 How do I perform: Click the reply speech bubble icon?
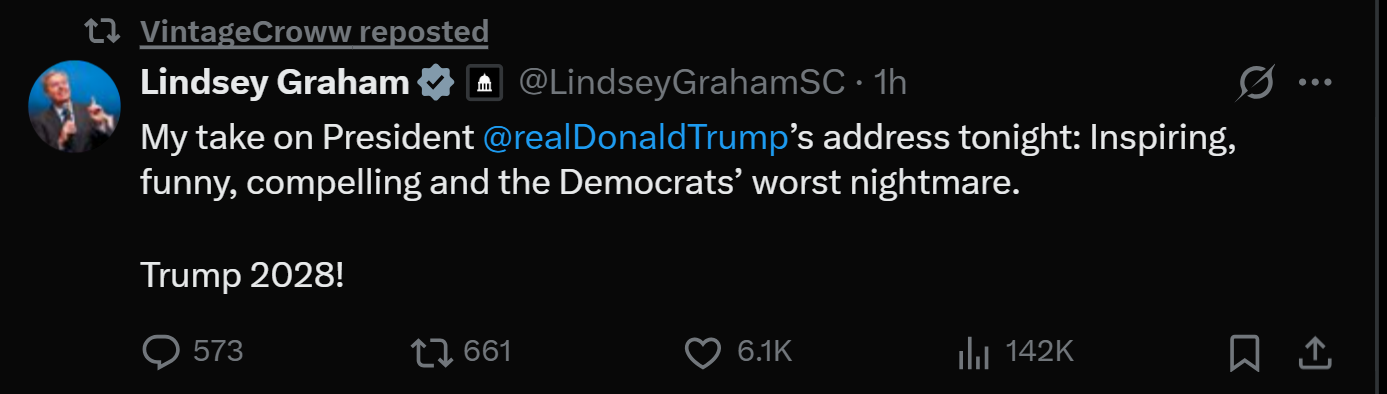(161, 351)
